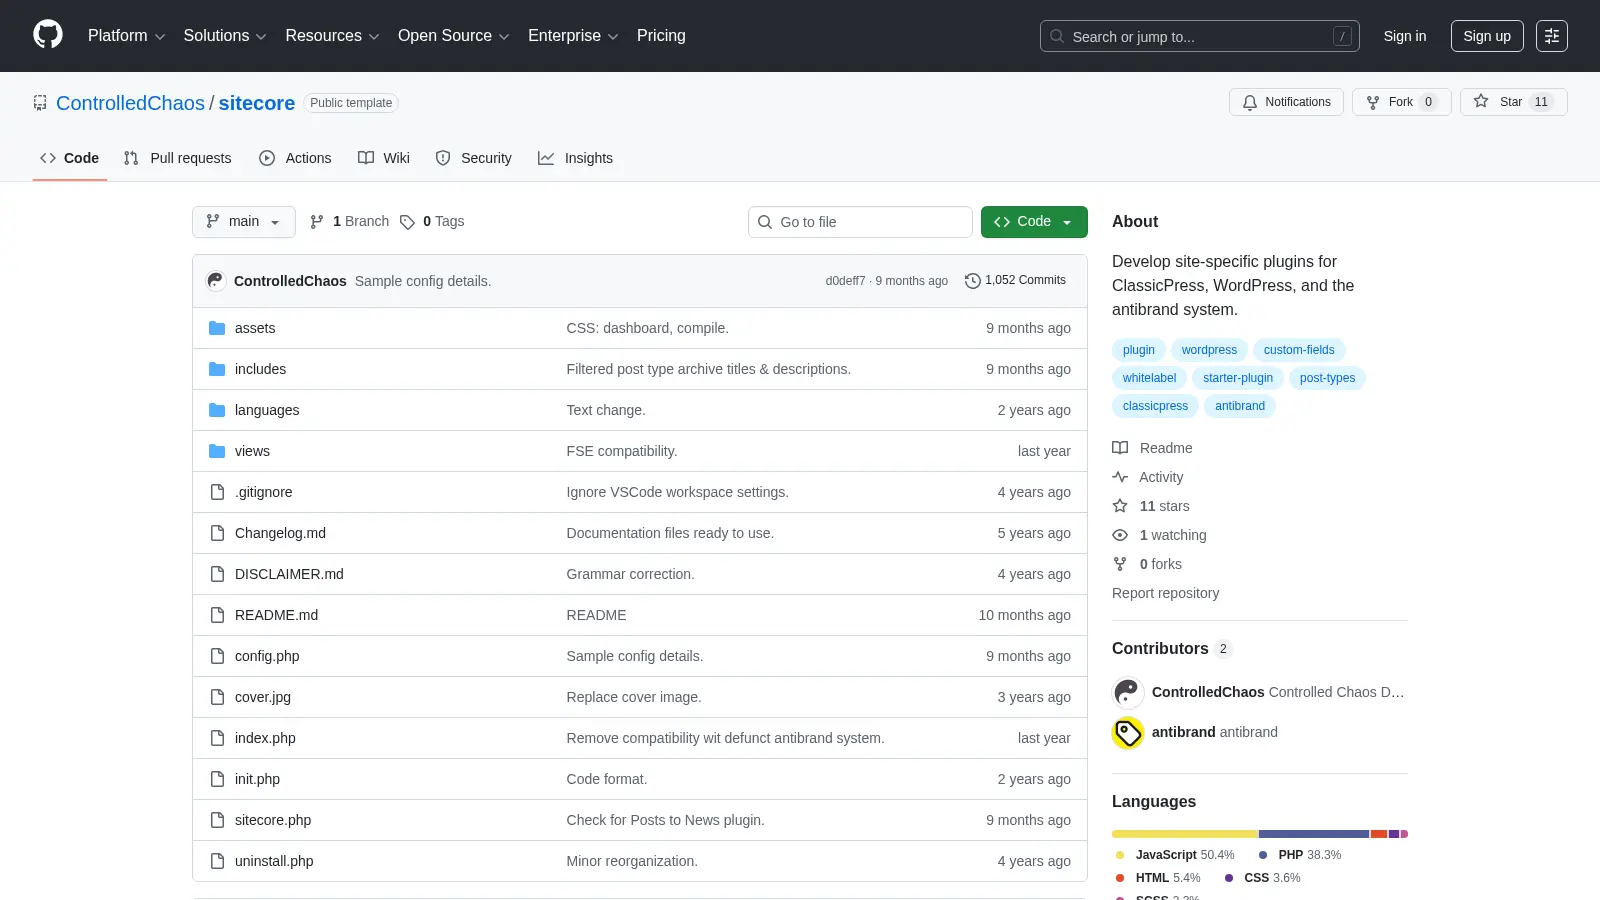Viewport: 1600px width, 900px height.
Task: Click the Pricing link
Action: click(x=661, y=36)
